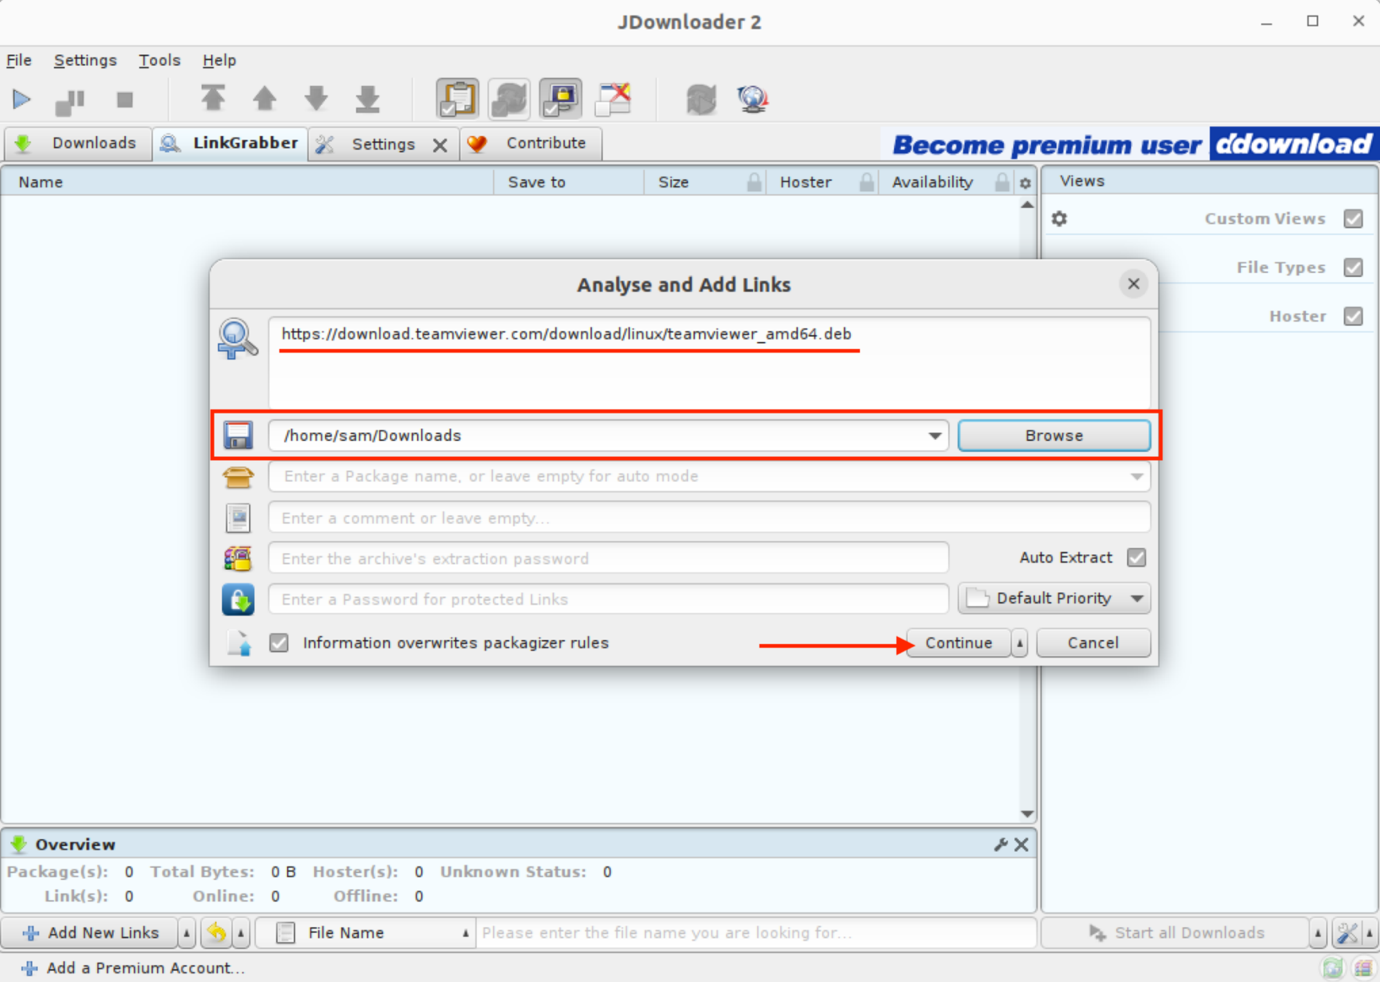Click the Stop downloads icon
This screenshot has width=1380, height=982.
tap(124, 99)
